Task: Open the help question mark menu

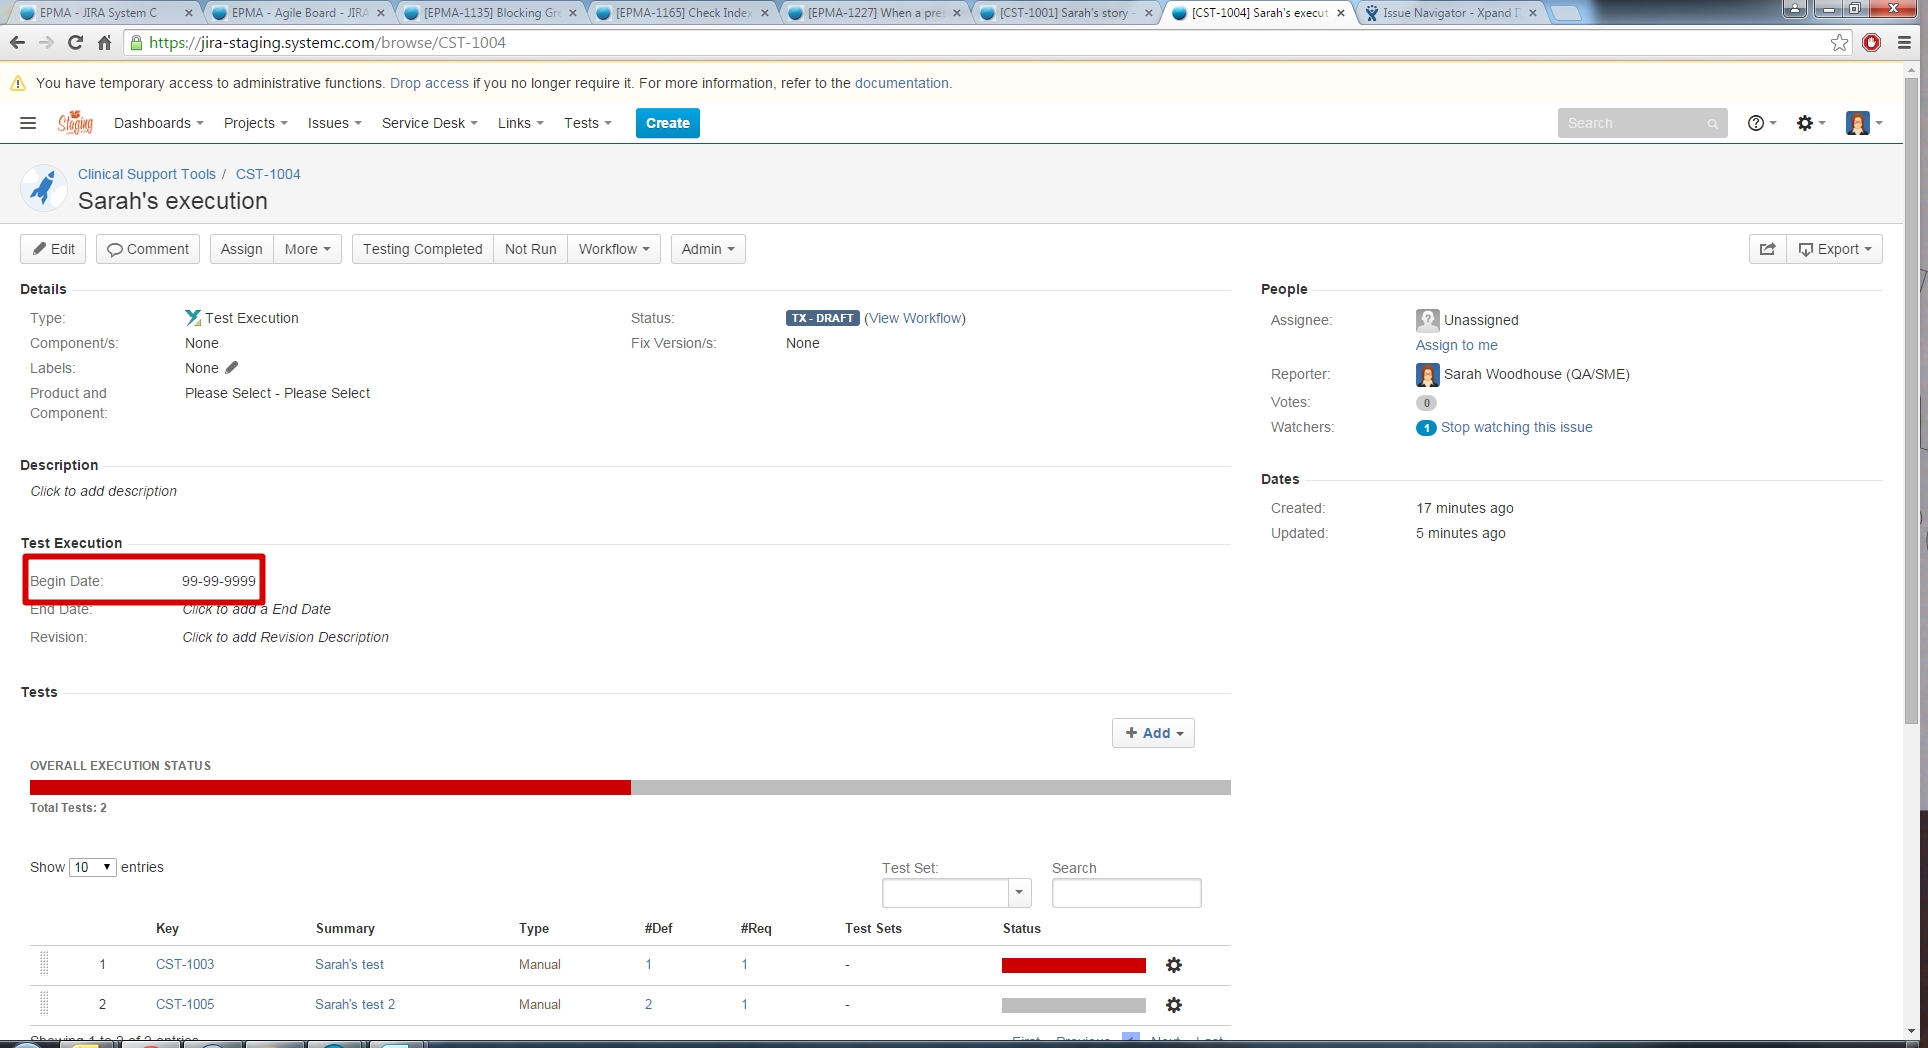Action: click(x=1760, y=123)
